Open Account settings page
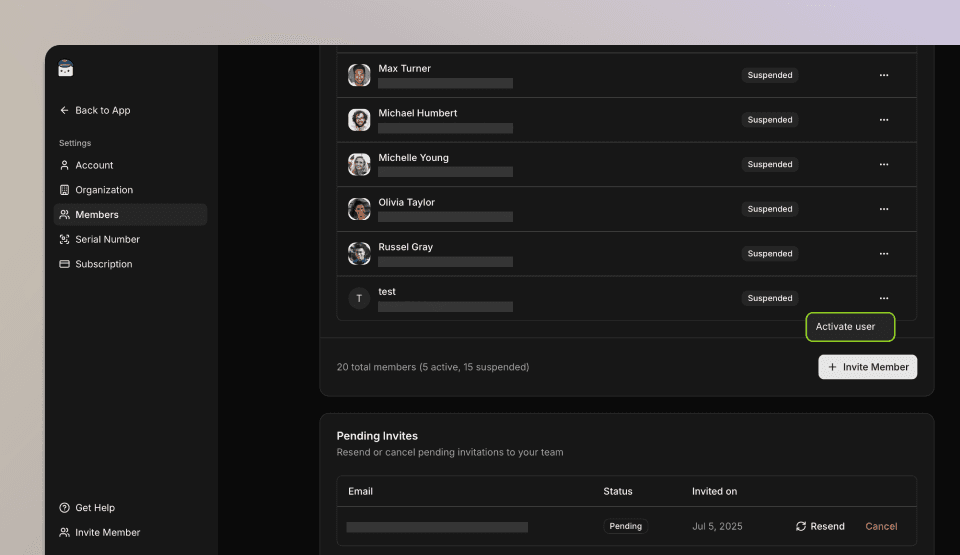The height and width of the screenshot is (555, 960). click(x=94, y=165)
